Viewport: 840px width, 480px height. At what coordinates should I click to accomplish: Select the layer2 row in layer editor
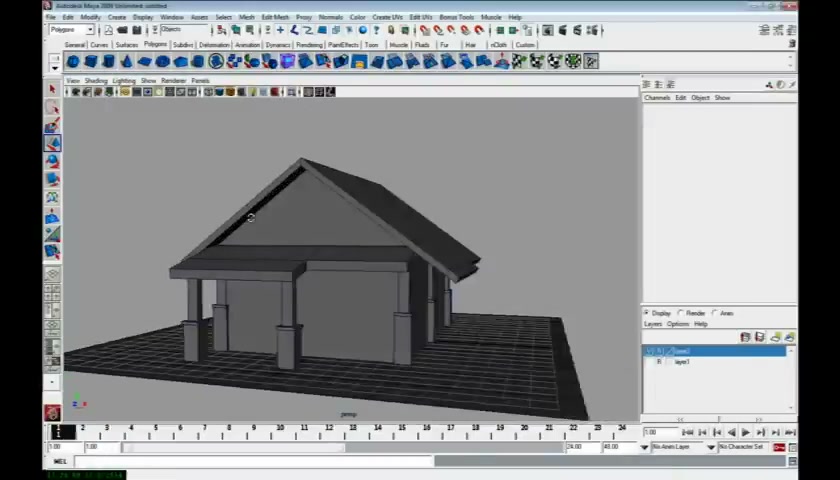point(714,351)
